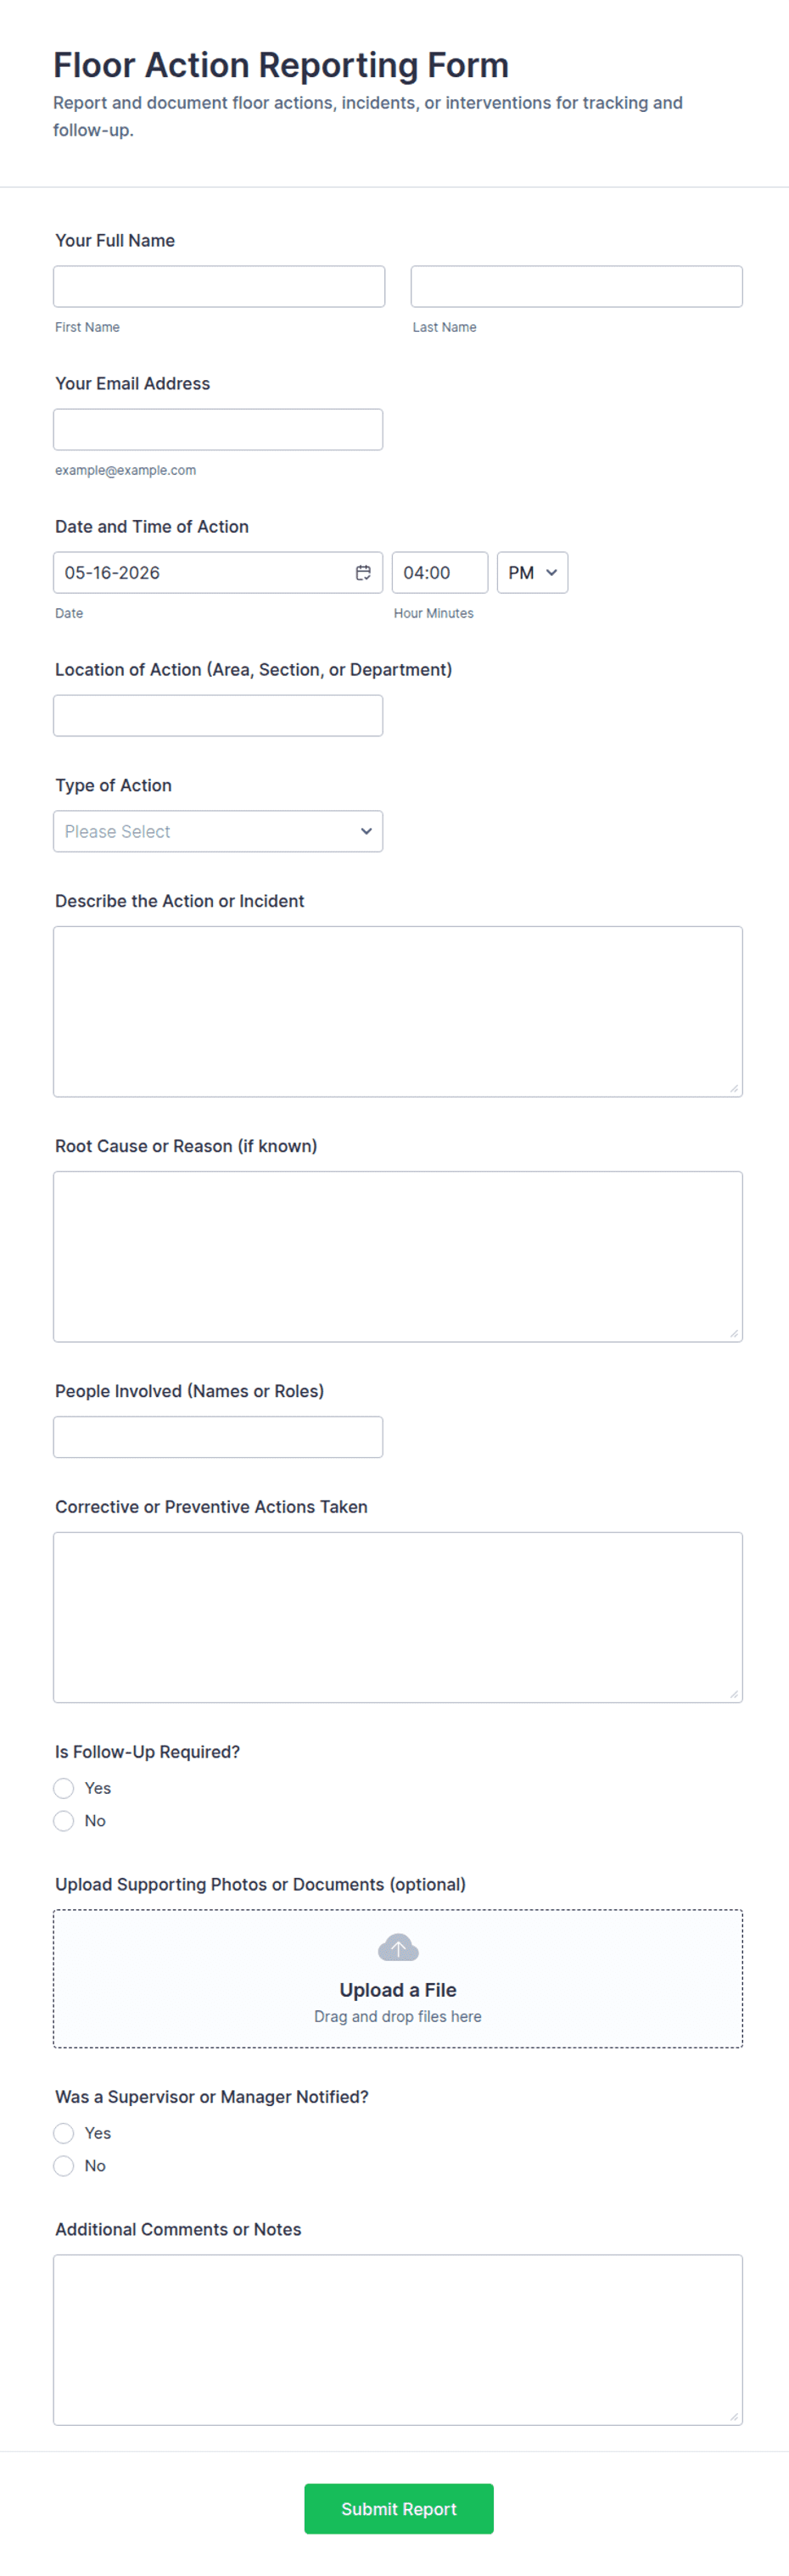Open the Type of Action dropdown

tap(218, 831)
